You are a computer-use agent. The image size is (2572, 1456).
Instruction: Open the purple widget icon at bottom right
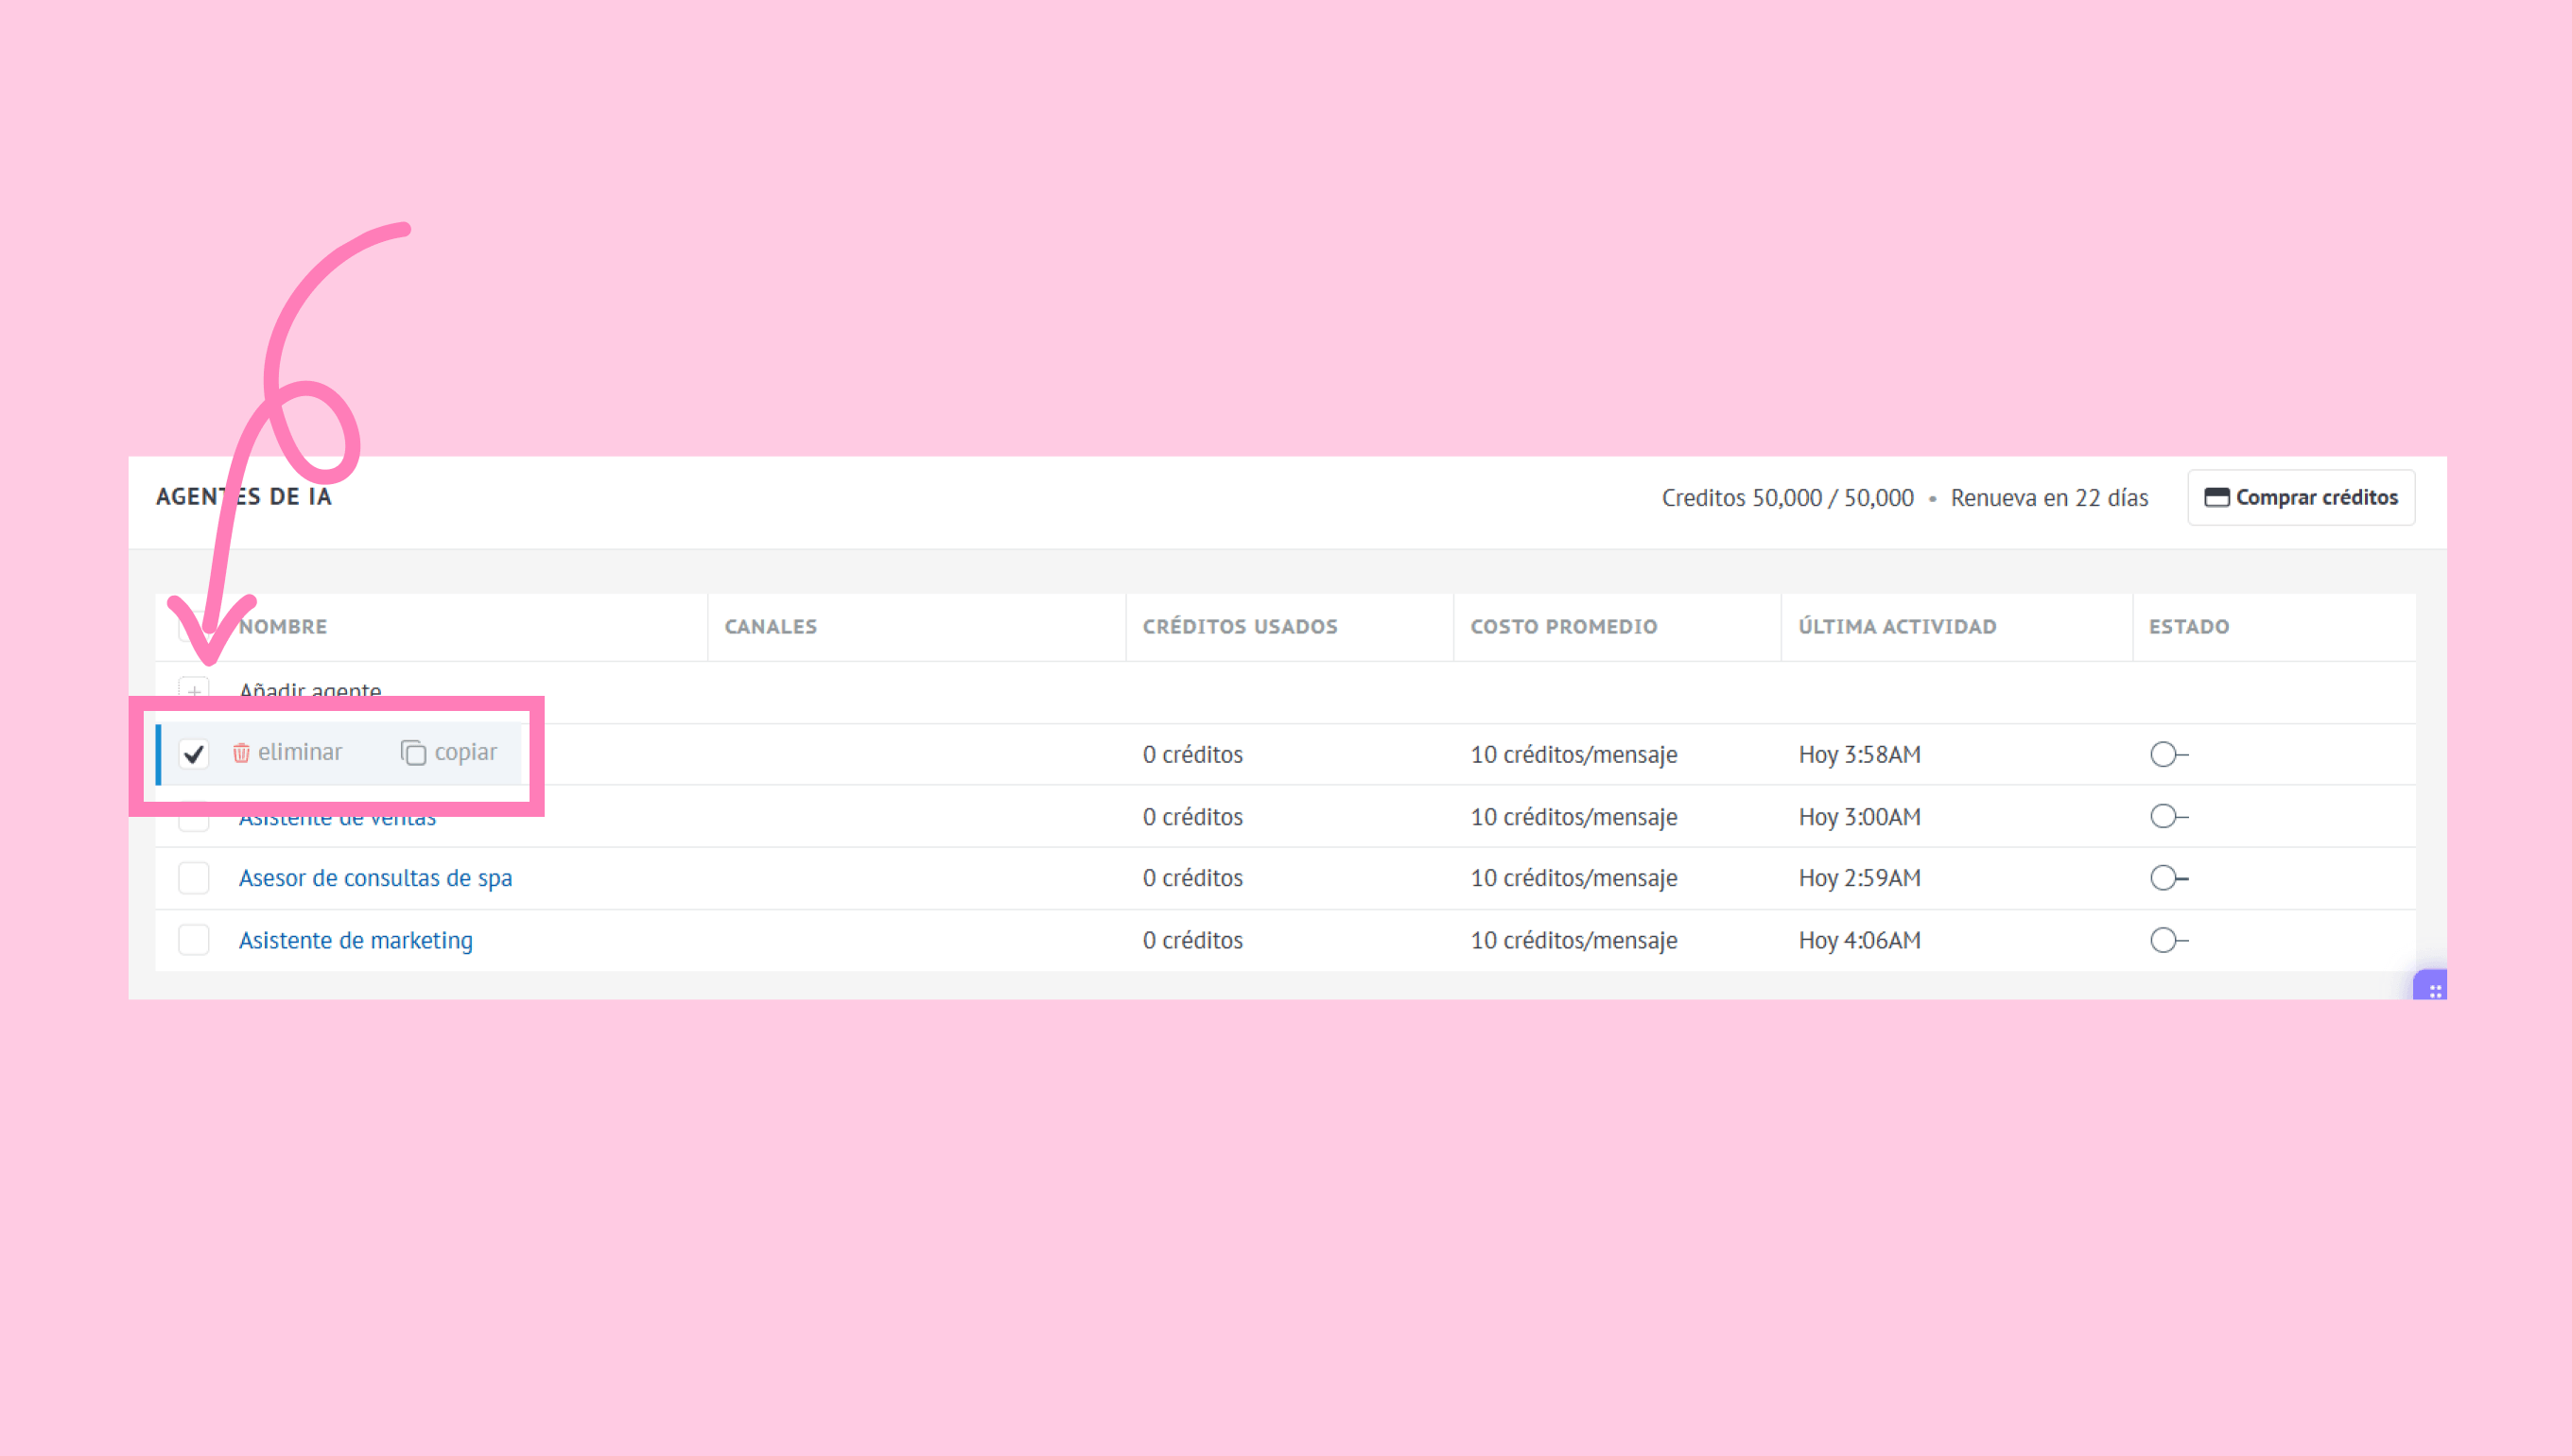click(x=2431, y=986)
